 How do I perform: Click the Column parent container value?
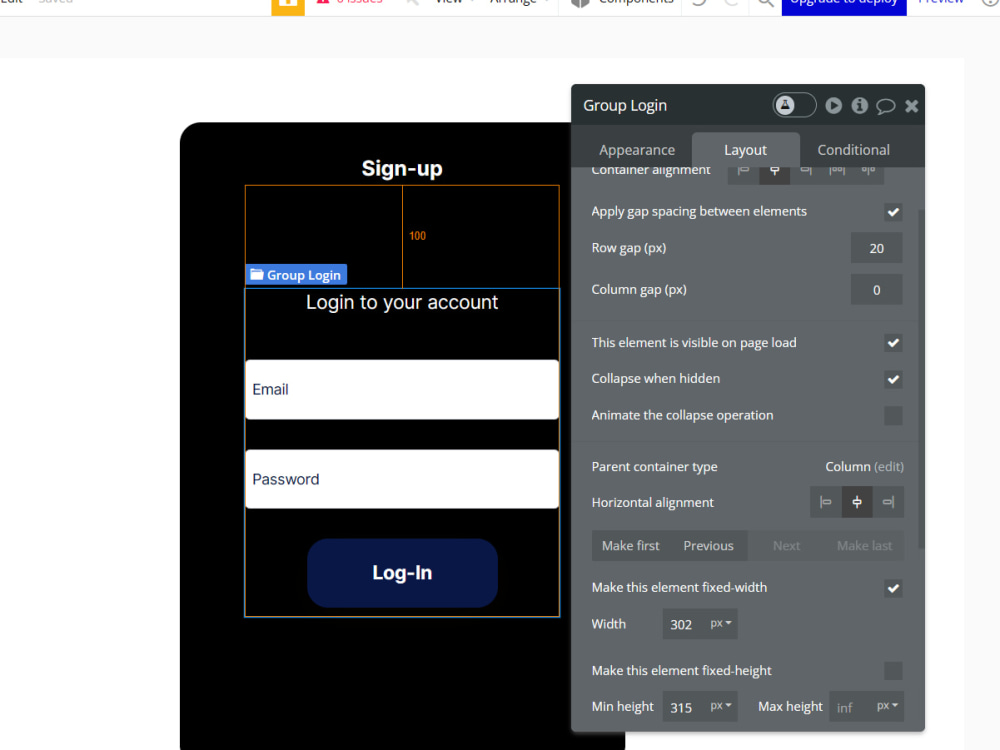point(848,467)
